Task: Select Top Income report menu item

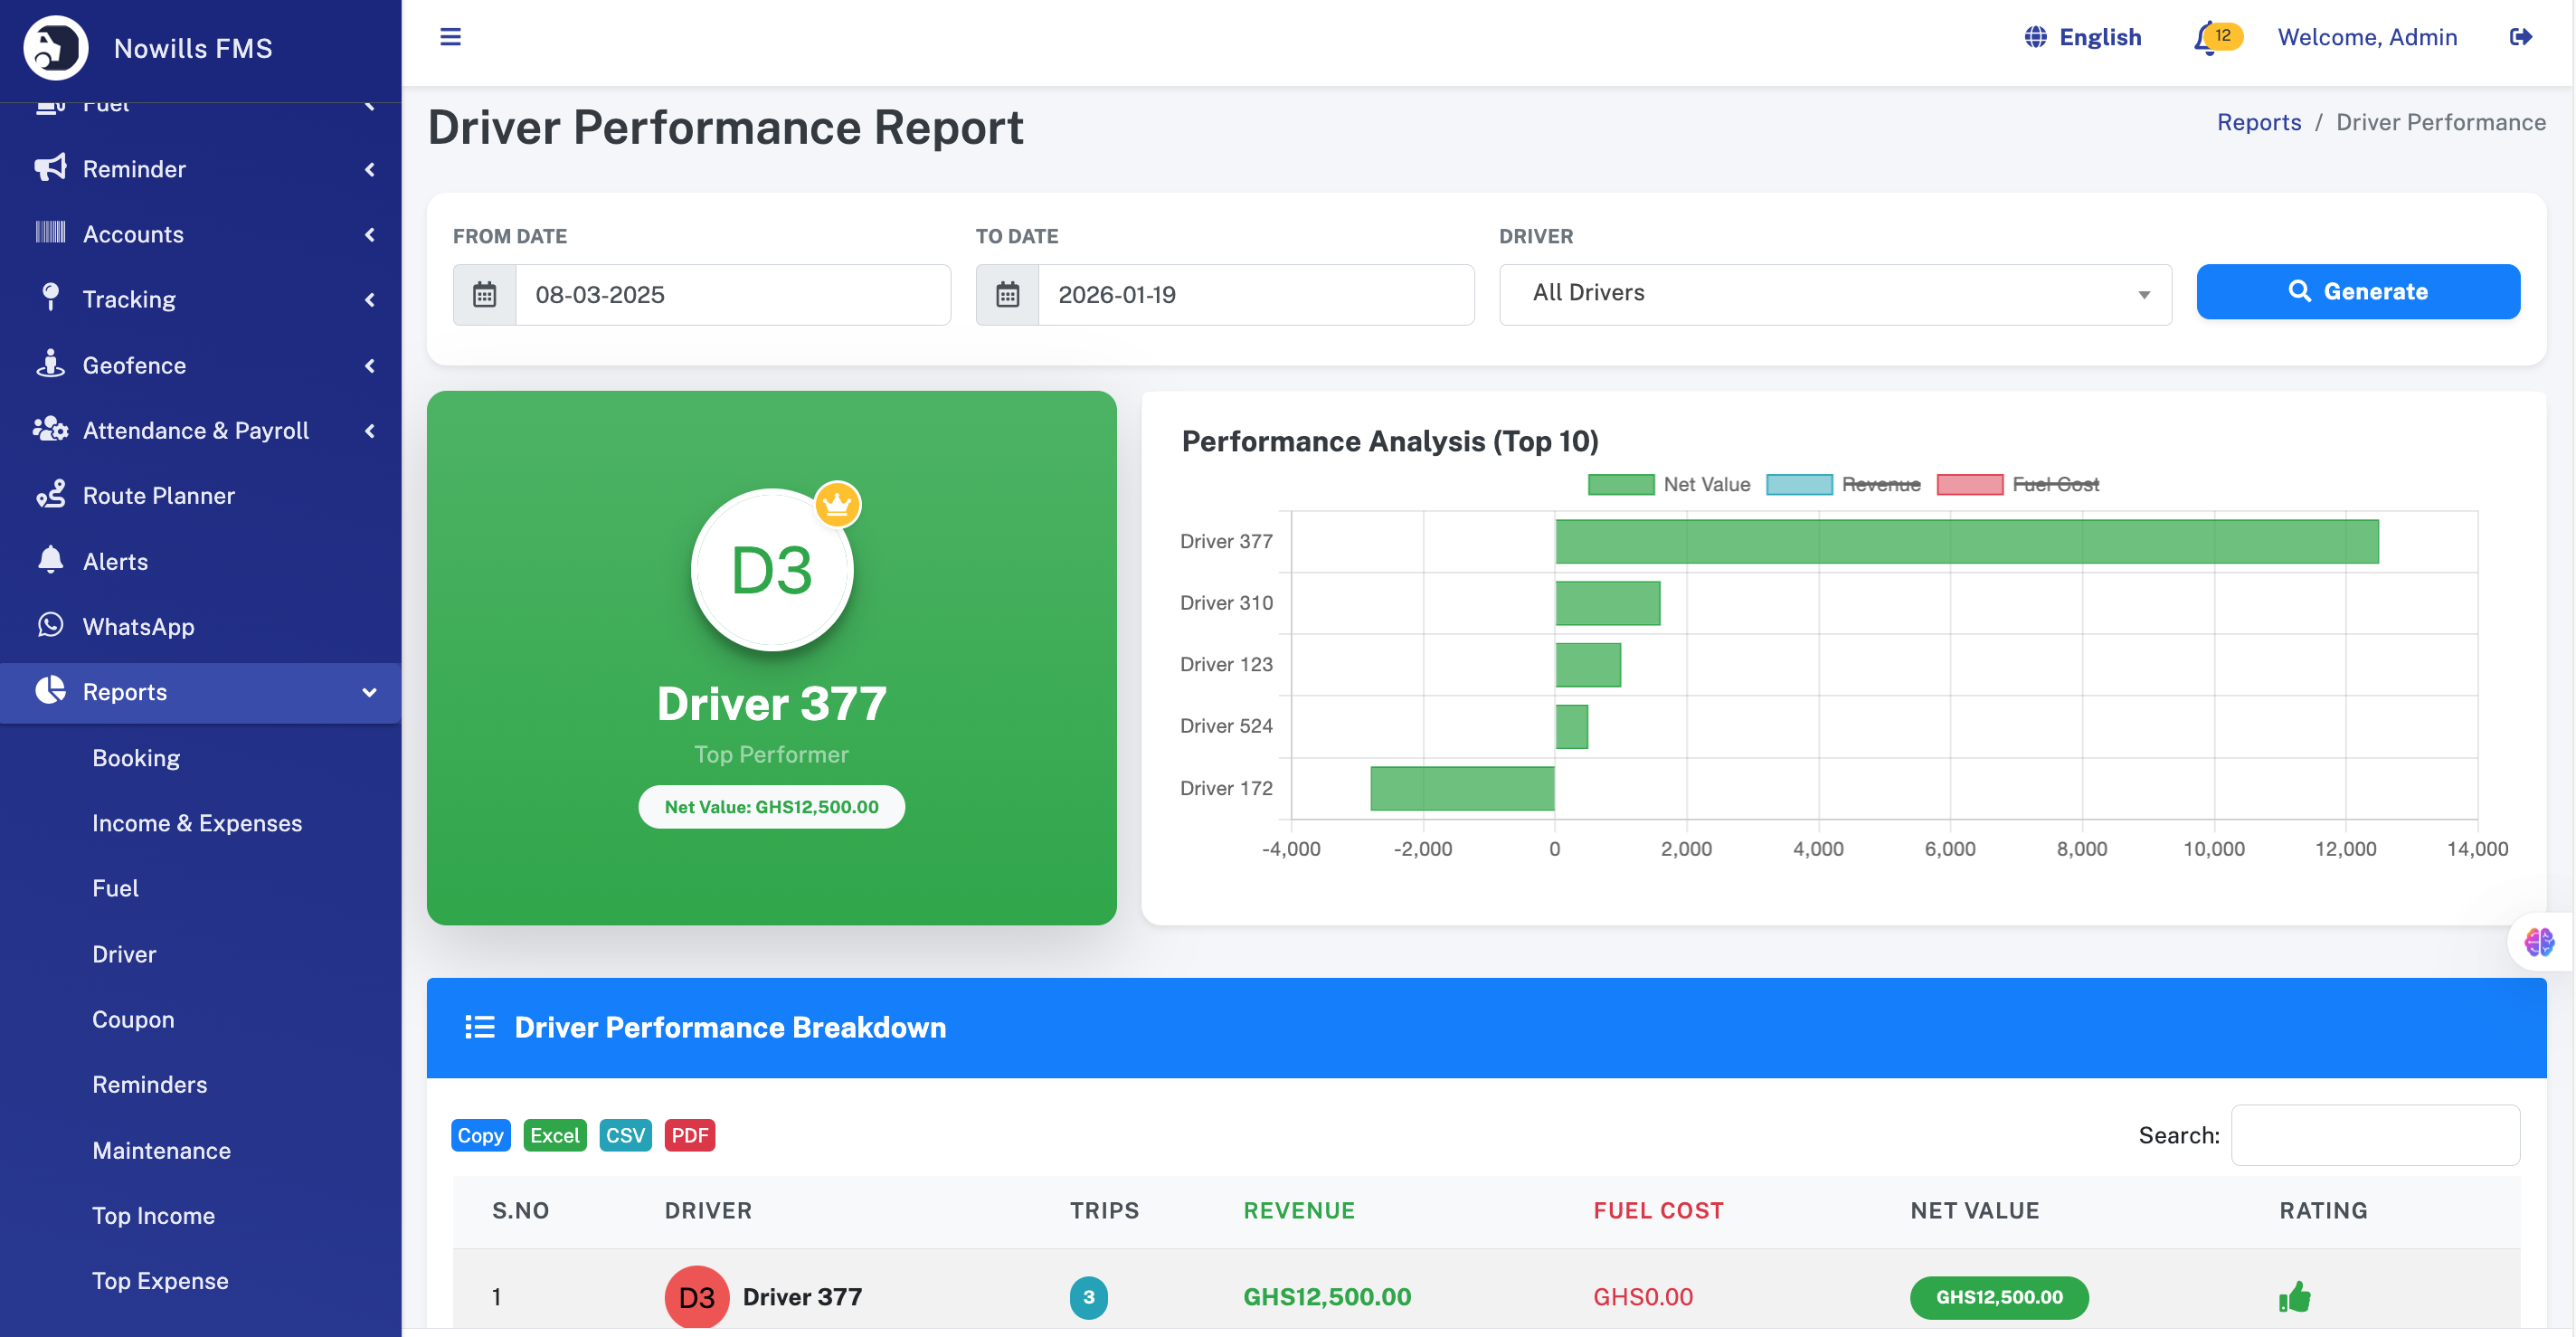Action: point(153,1215)
